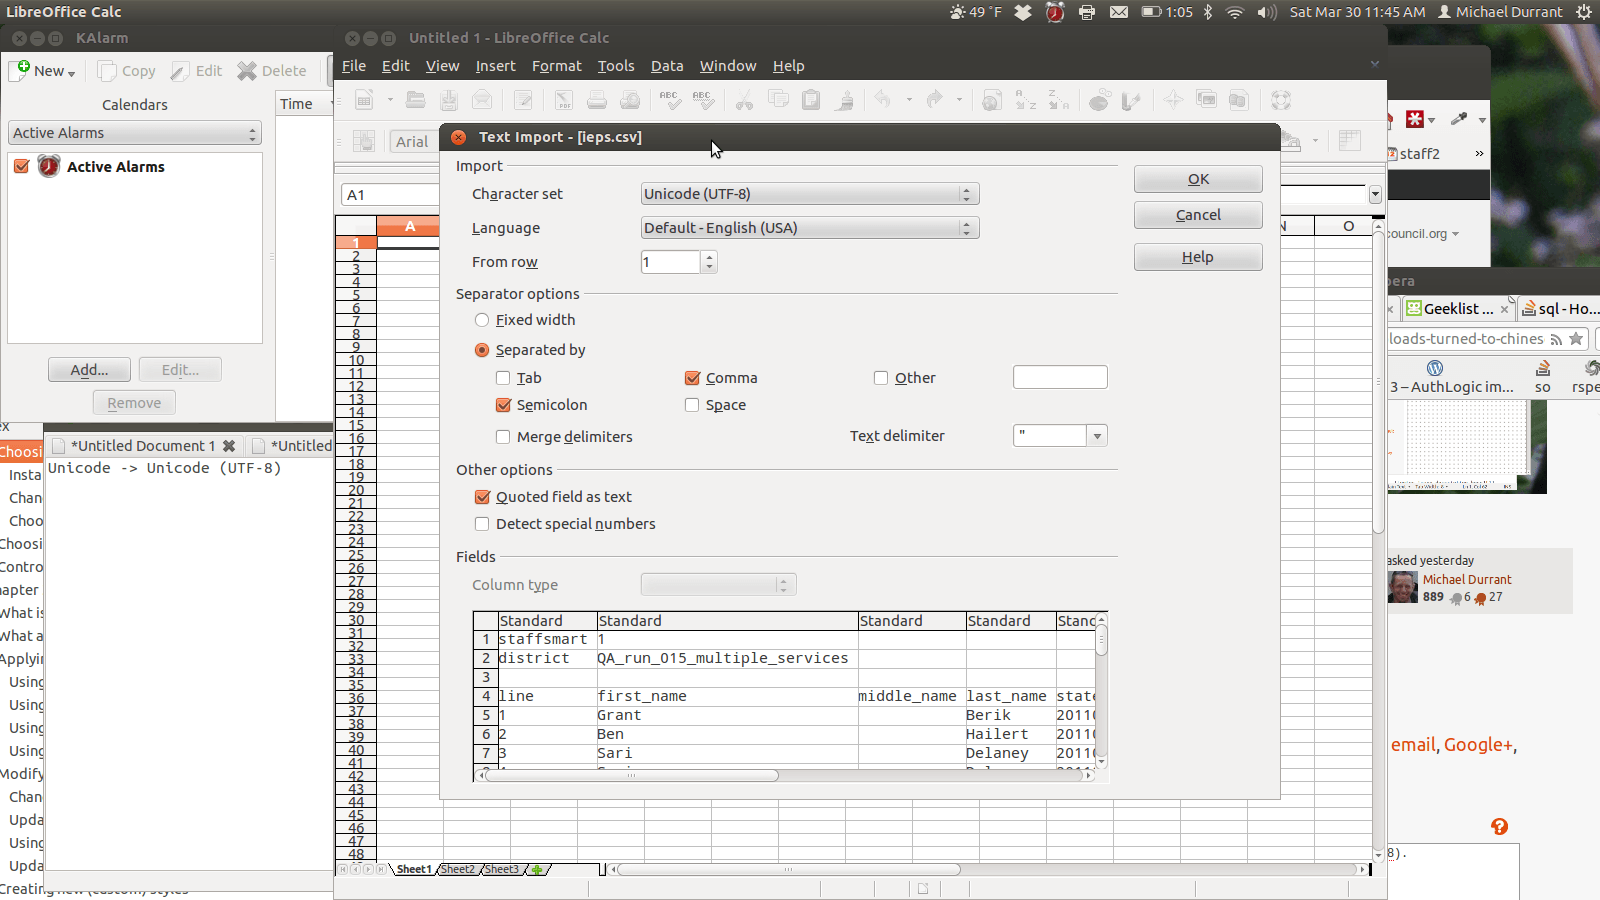
Task: Click the Wi-Fi network tray icon
Action: point(1235,12)
